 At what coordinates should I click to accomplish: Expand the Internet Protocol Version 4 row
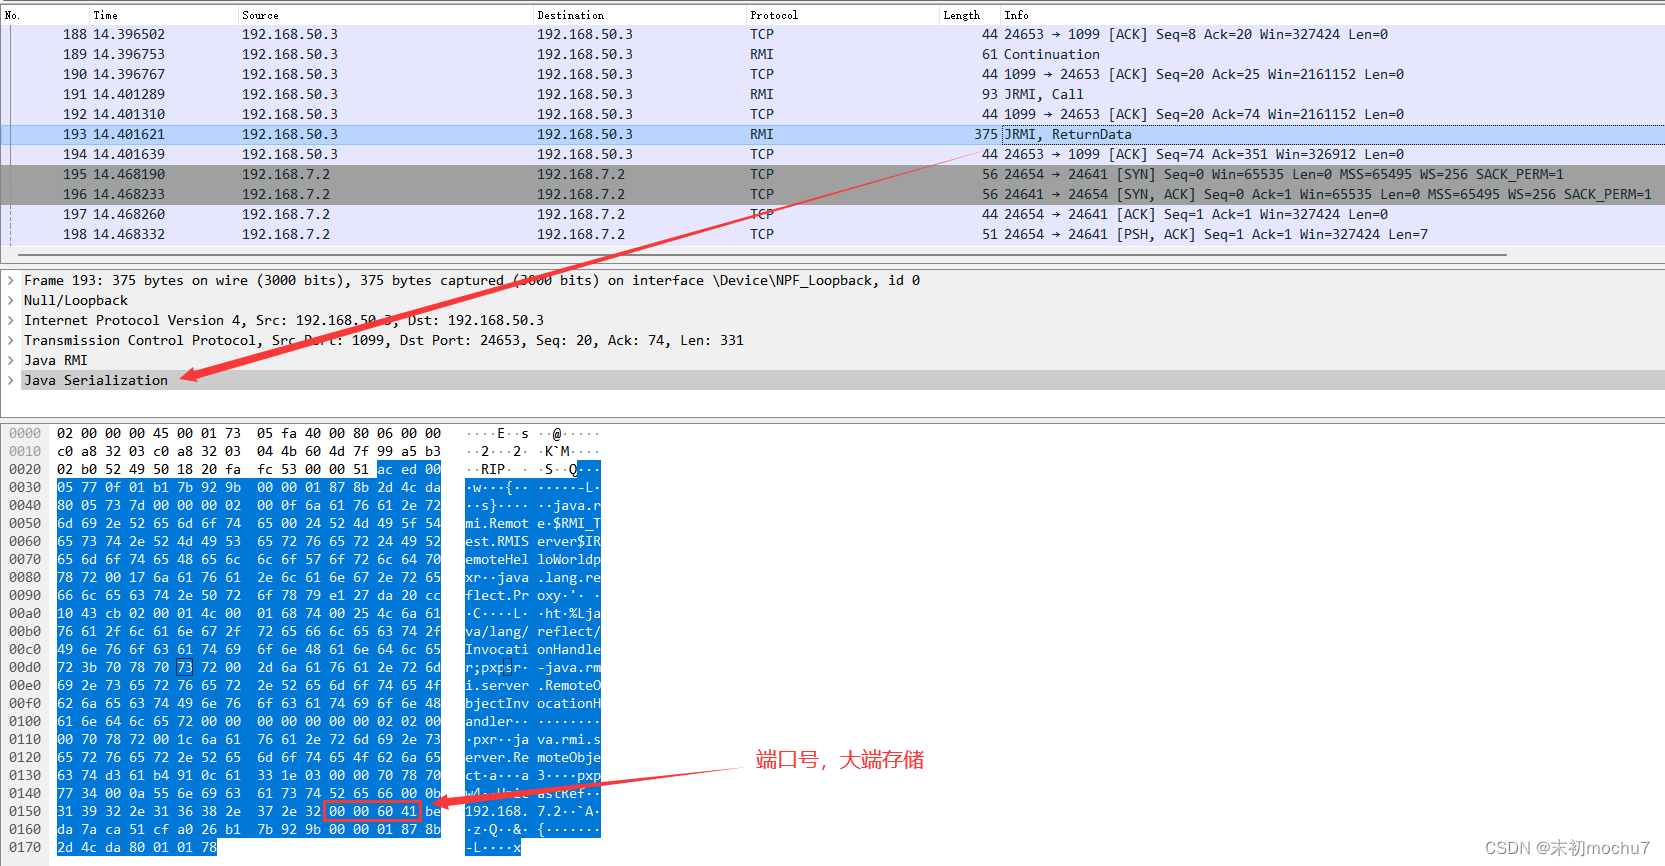click(11, 321)
